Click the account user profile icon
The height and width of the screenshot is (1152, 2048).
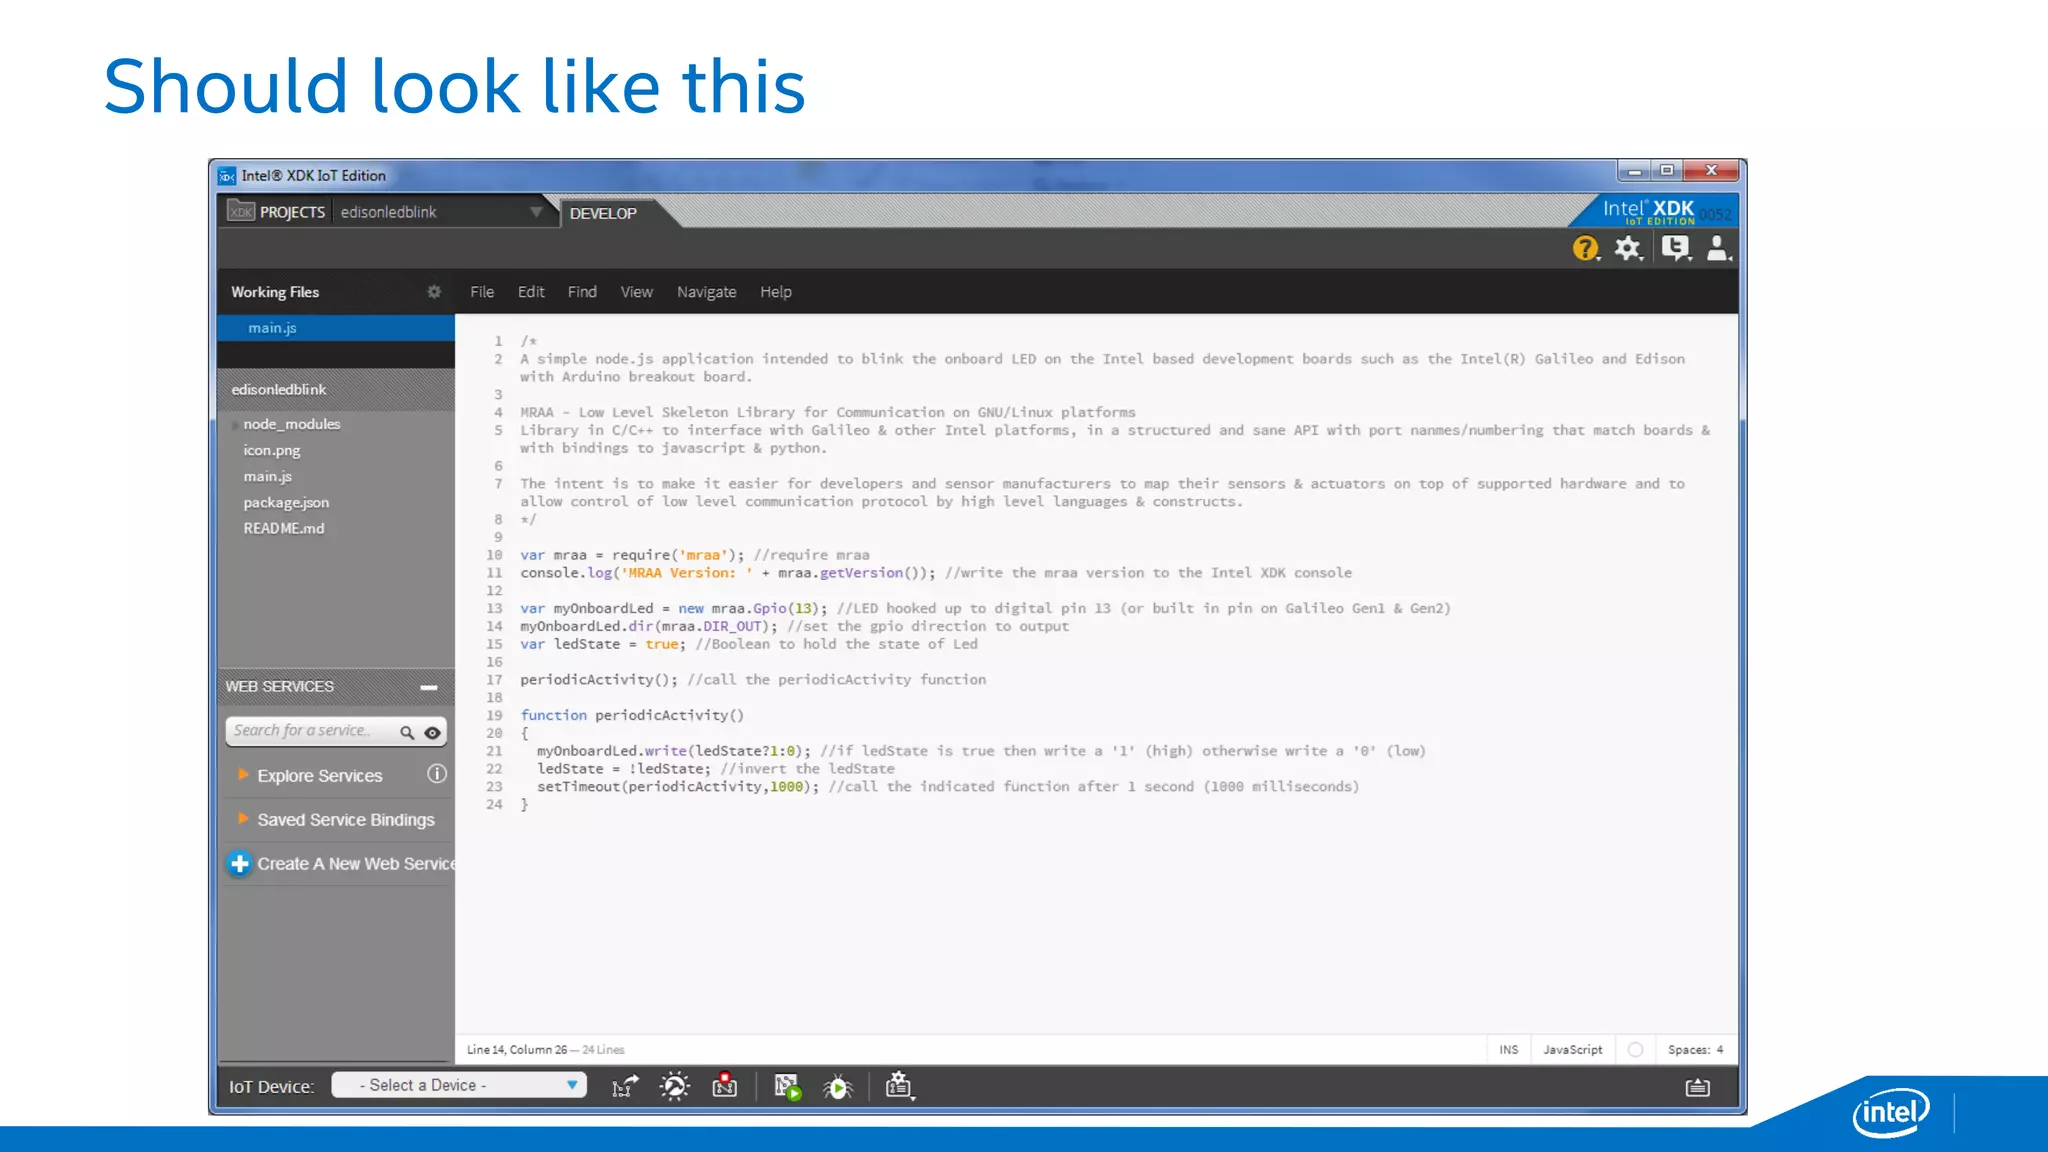point(1717,248)
